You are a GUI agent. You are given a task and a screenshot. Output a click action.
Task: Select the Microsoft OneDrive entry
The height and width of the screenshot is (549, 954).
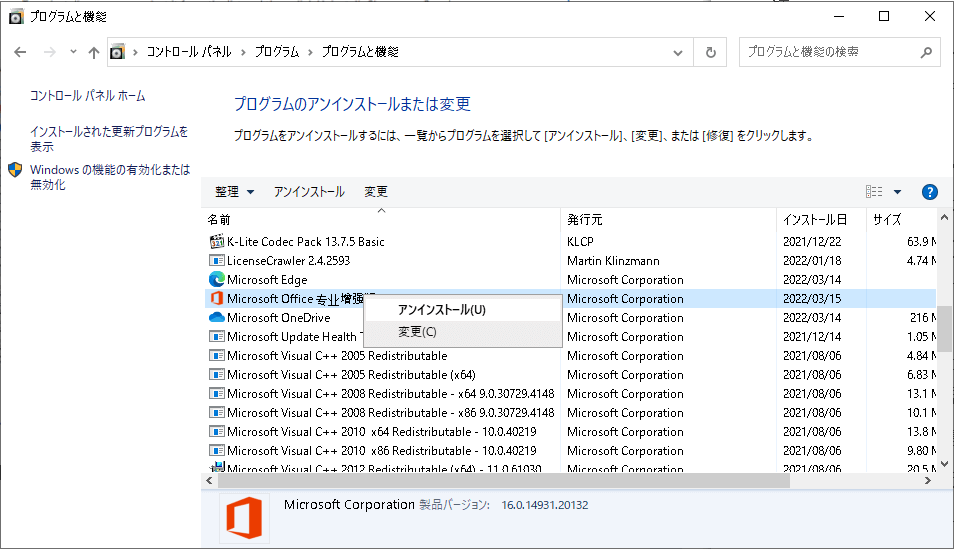(279, 318)
